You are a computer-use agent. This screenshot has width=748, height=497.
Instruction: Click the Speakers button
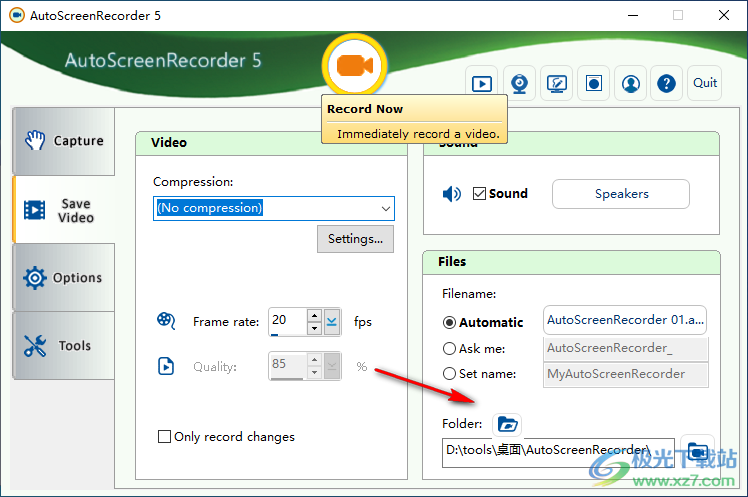point(621,194)
